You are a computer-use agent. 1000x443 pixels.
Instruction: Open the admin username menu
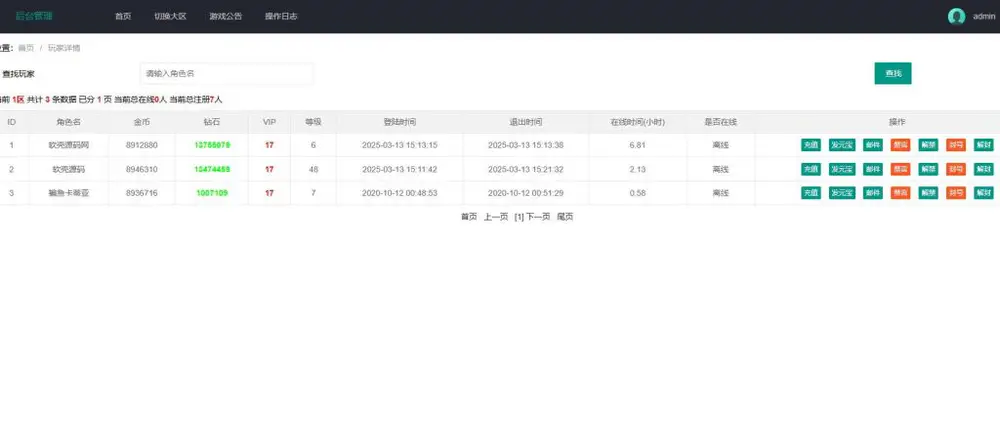984,17
